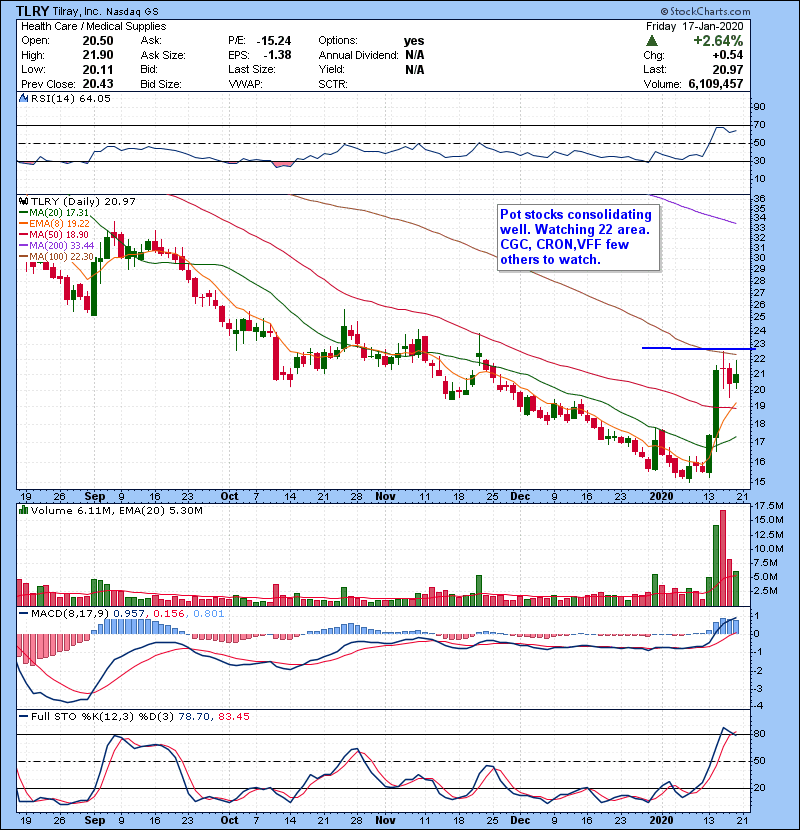Click the Volume 6.11M, EMA(20) 5.30M label
The height and width of the screenshot is (830, 800).
[x=116, y=511]
